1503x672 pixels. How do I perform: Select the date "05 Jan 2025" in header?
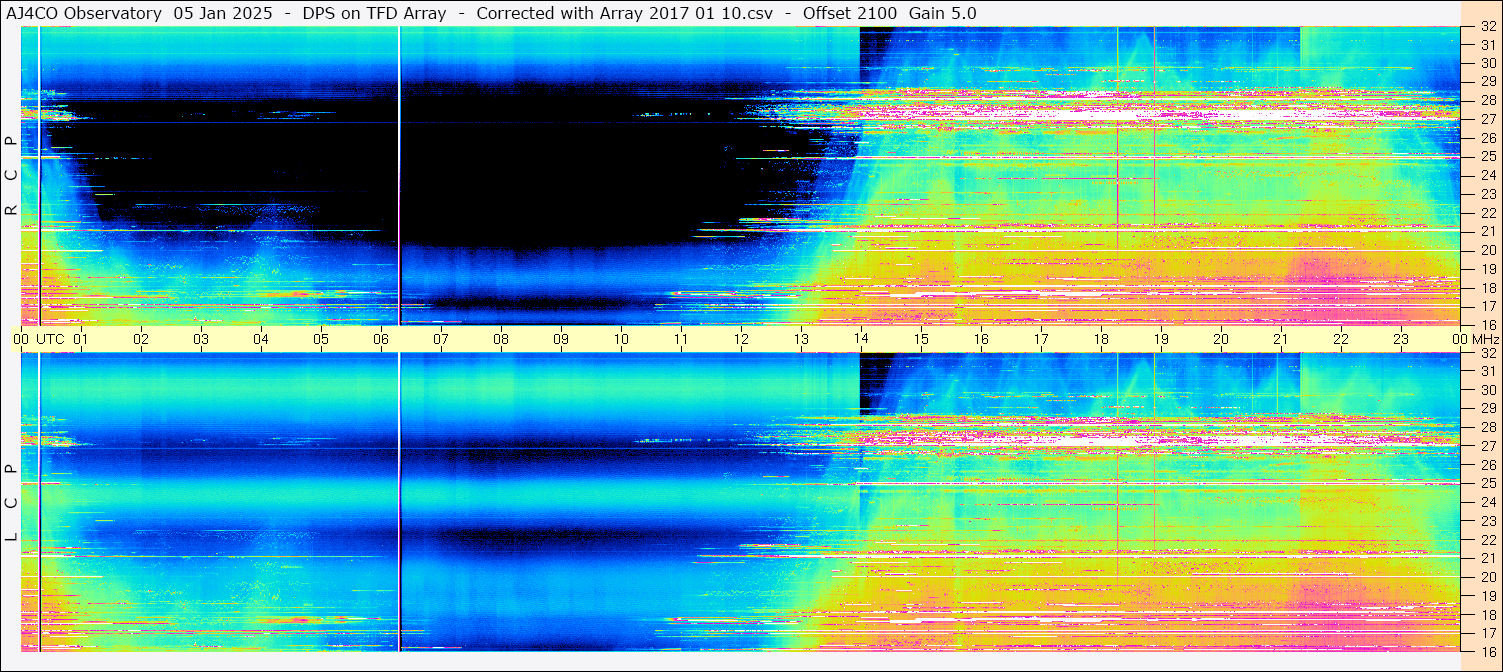point(223,13)
